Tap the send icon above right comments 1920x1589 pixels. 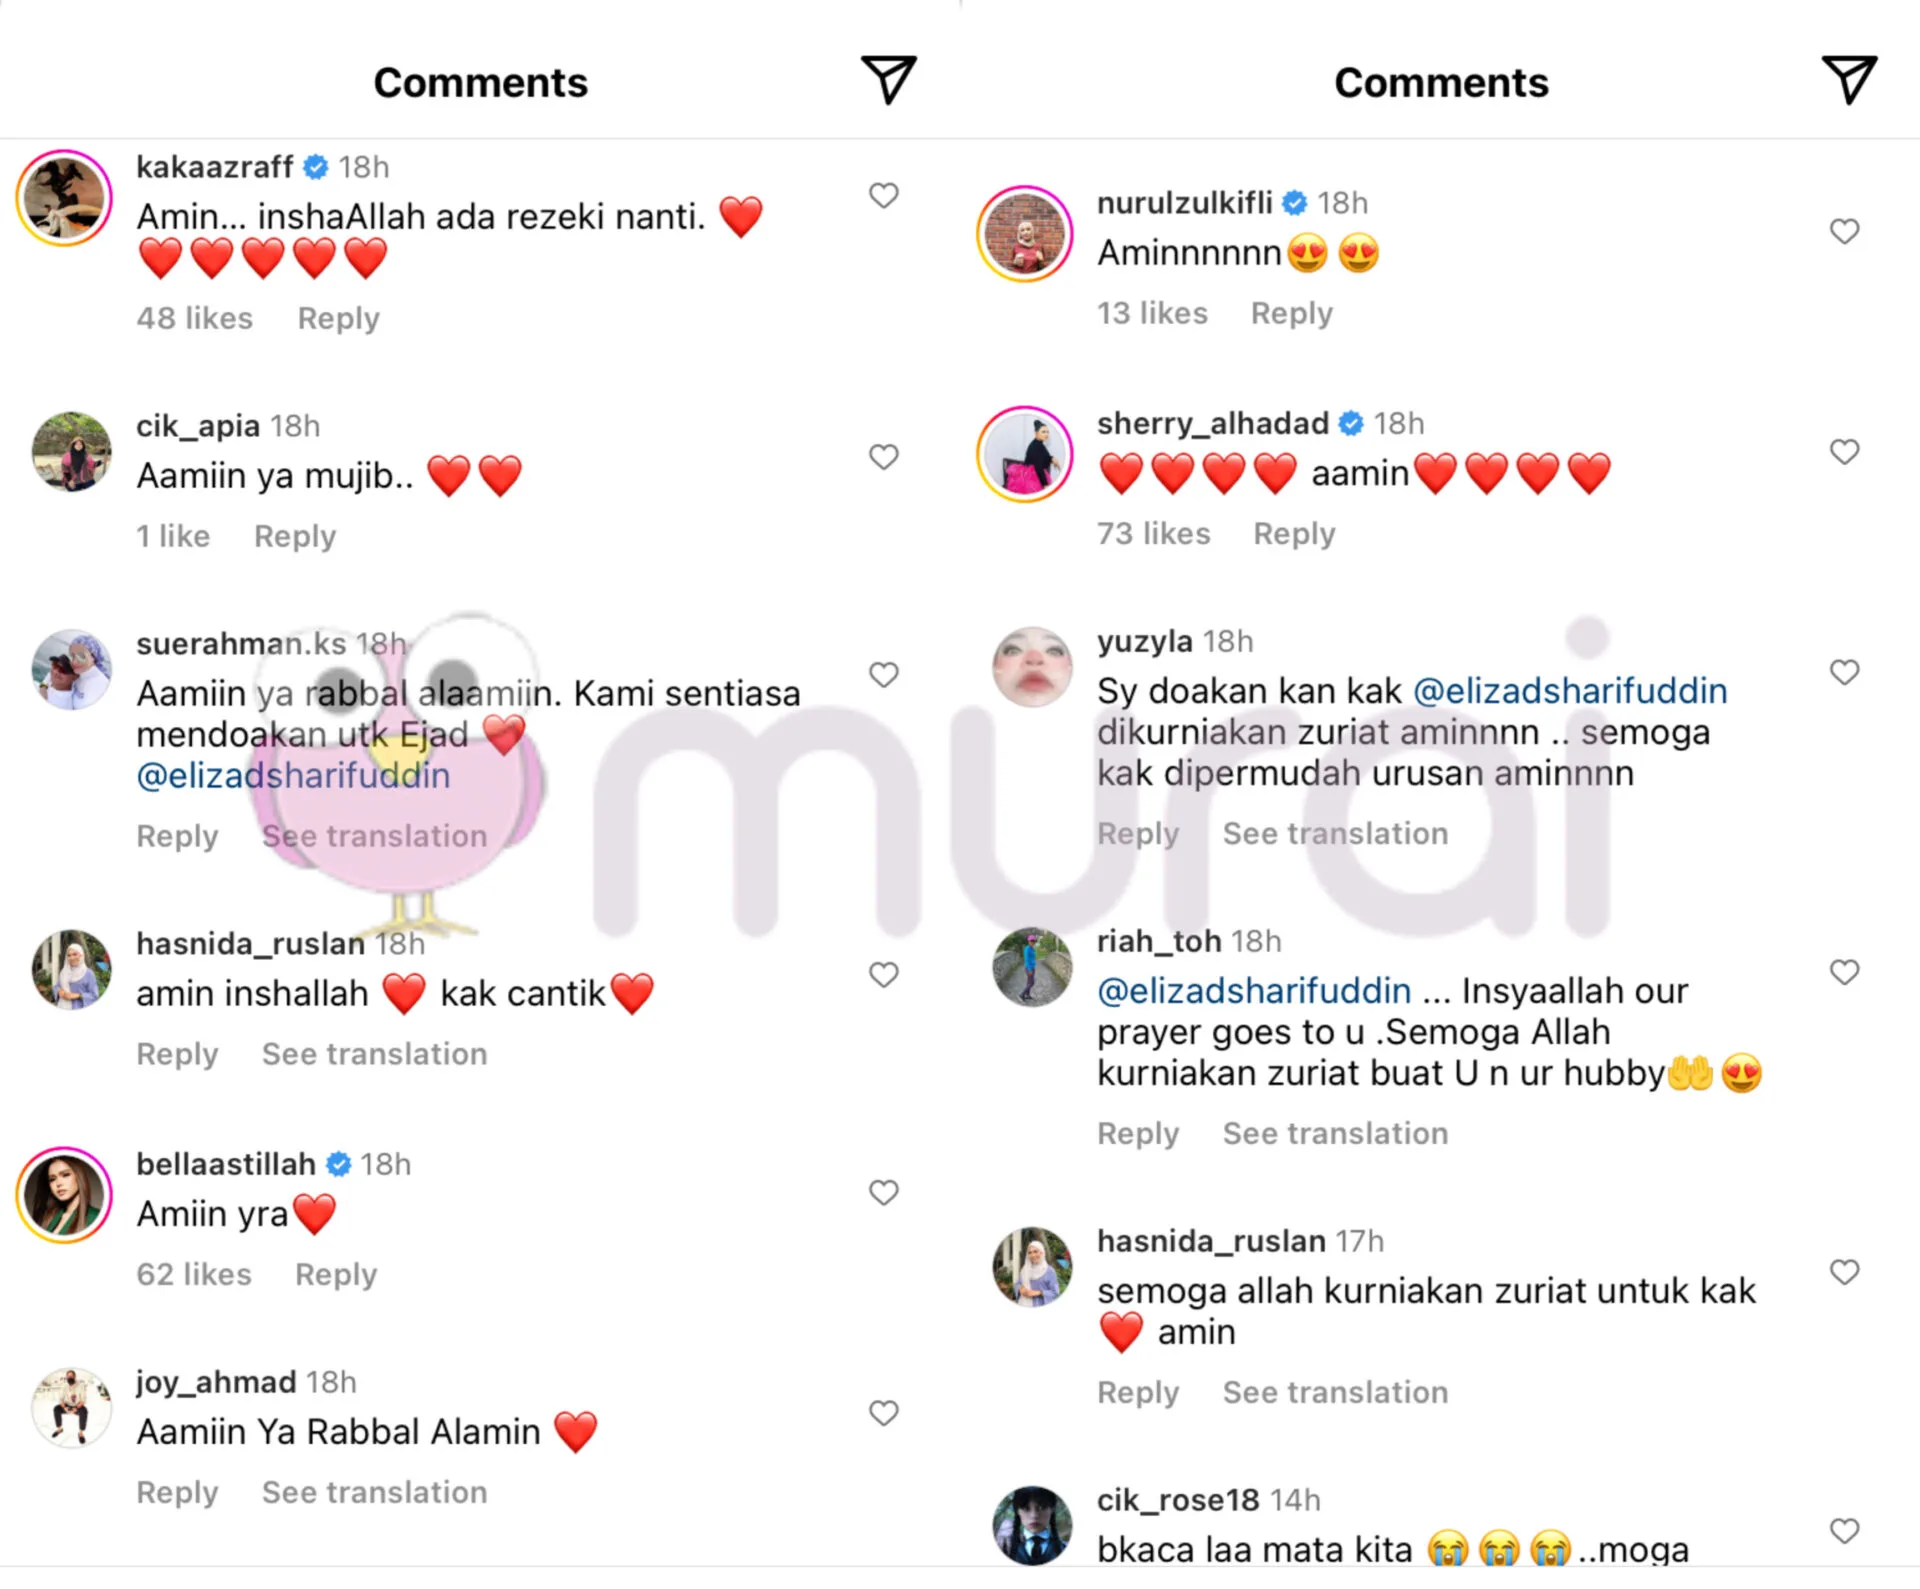pyautogui.click(x=1849, y=80)
